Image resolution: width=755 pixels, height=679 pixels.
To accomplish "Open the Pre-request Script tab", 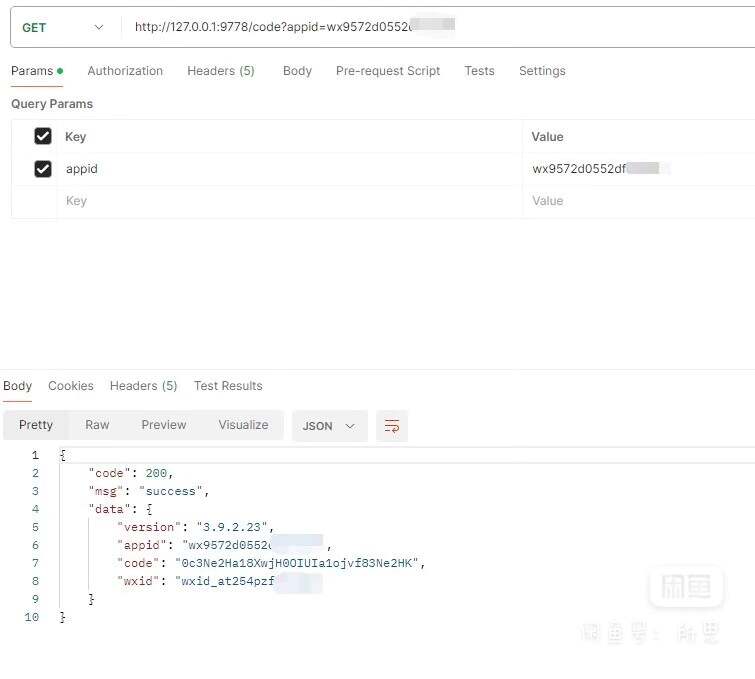I will [388, 71].
